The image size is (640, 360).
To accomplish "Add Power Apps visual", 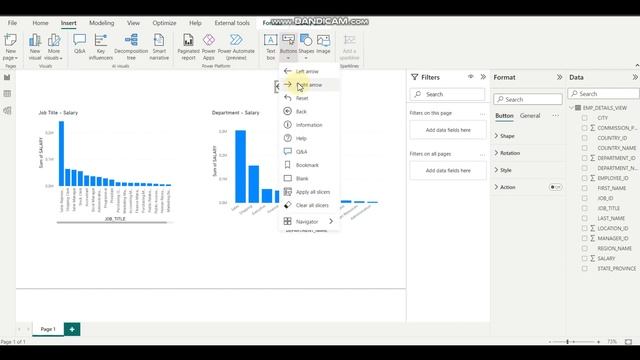I will [x=209, y=47].
